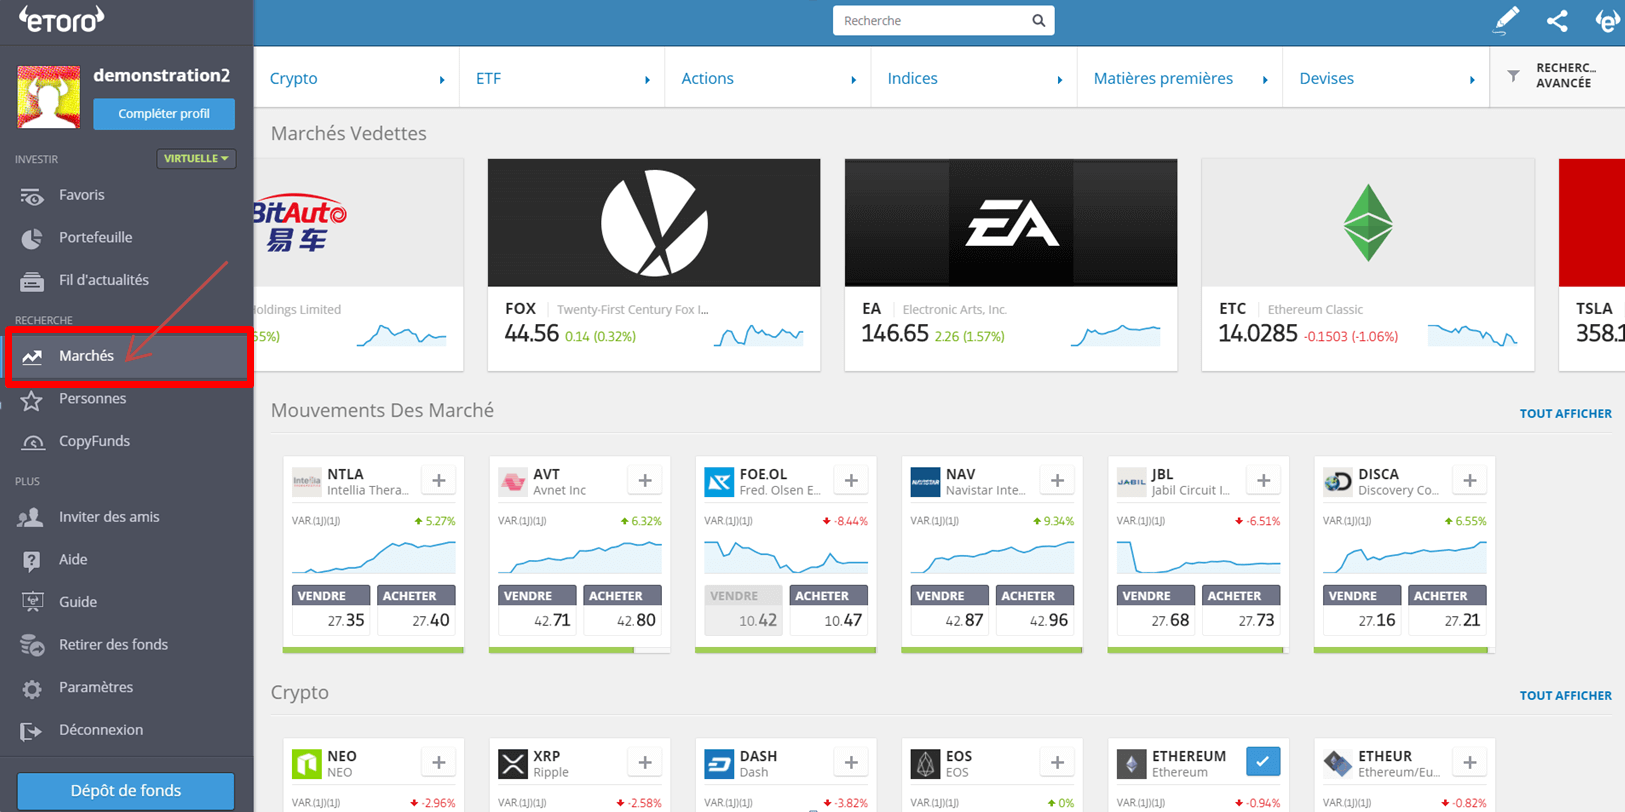Expand the Devises category arrow
The image size is (1625, 812).
[1471, 80]
